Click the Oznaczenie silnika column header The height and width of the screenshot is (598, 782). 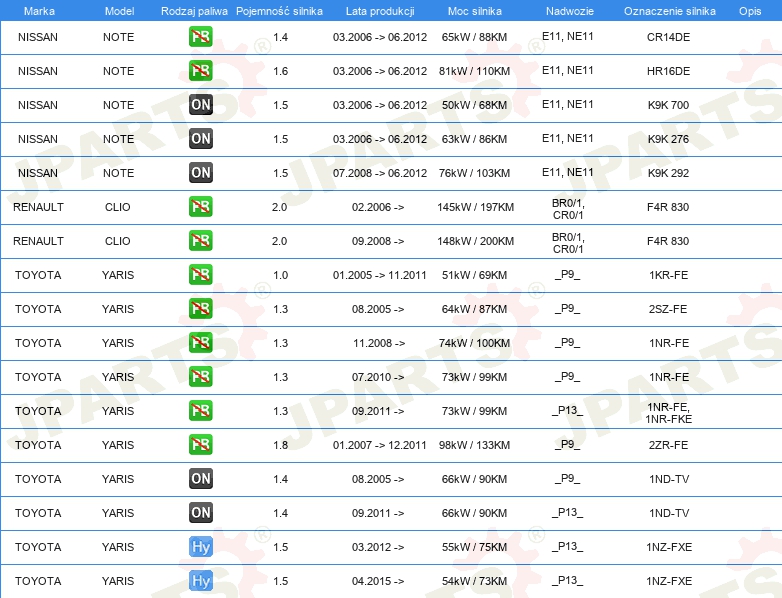click(669, 11)
